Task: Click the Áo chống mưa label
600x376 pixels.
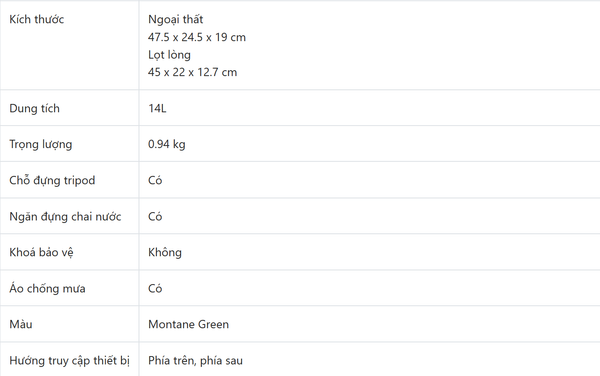Action: click(47, 288)
